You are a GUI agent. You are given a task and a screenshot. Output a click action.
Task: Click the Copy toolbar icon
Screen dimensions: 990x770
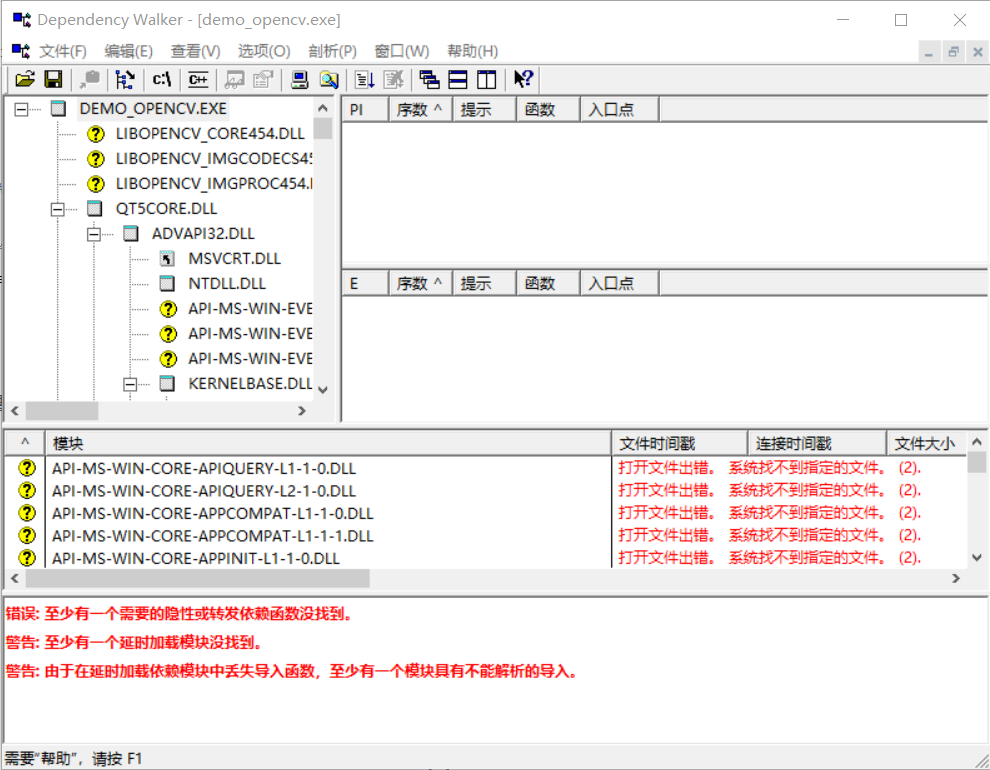[89, 79]
